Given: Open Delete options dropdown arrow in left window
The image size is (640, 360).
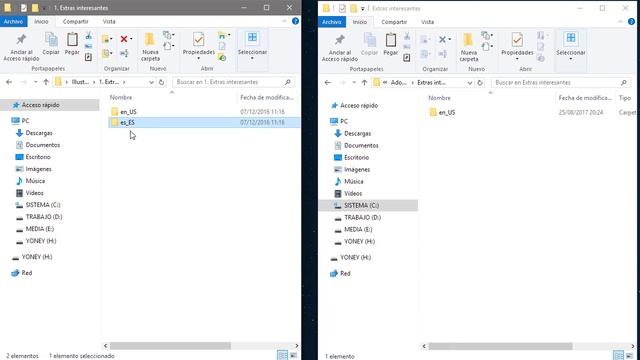Looking at the screenshot, I should 131,39.
